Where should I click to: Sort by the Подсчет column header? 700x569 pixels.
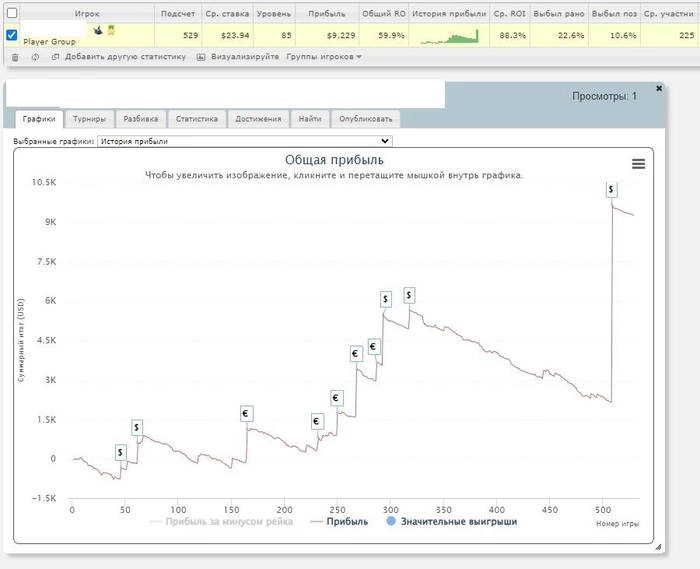coord(178,14)
